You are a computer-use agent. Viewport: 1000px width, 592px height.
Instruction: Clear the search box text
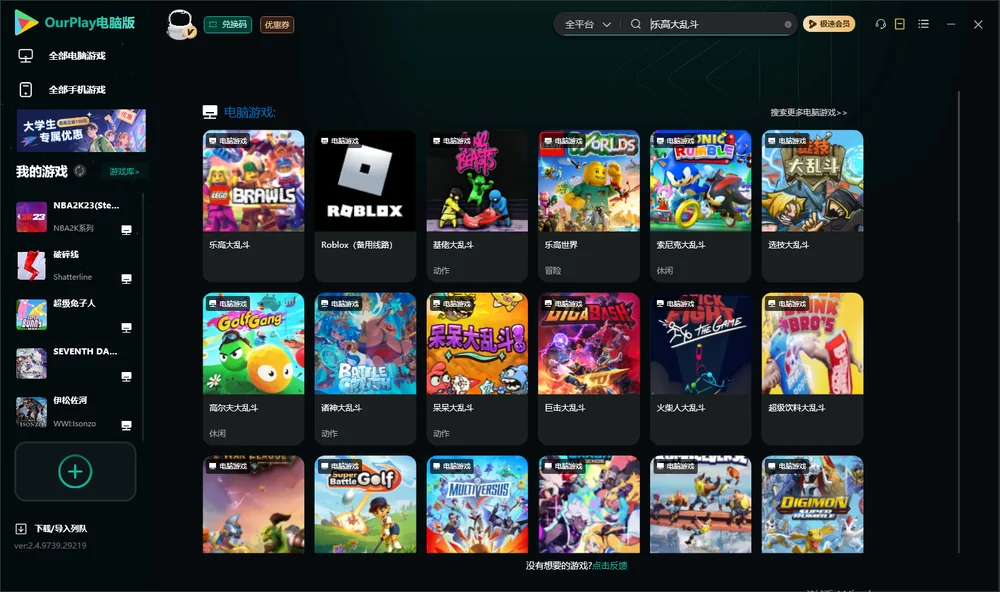(x=788, y=24)
